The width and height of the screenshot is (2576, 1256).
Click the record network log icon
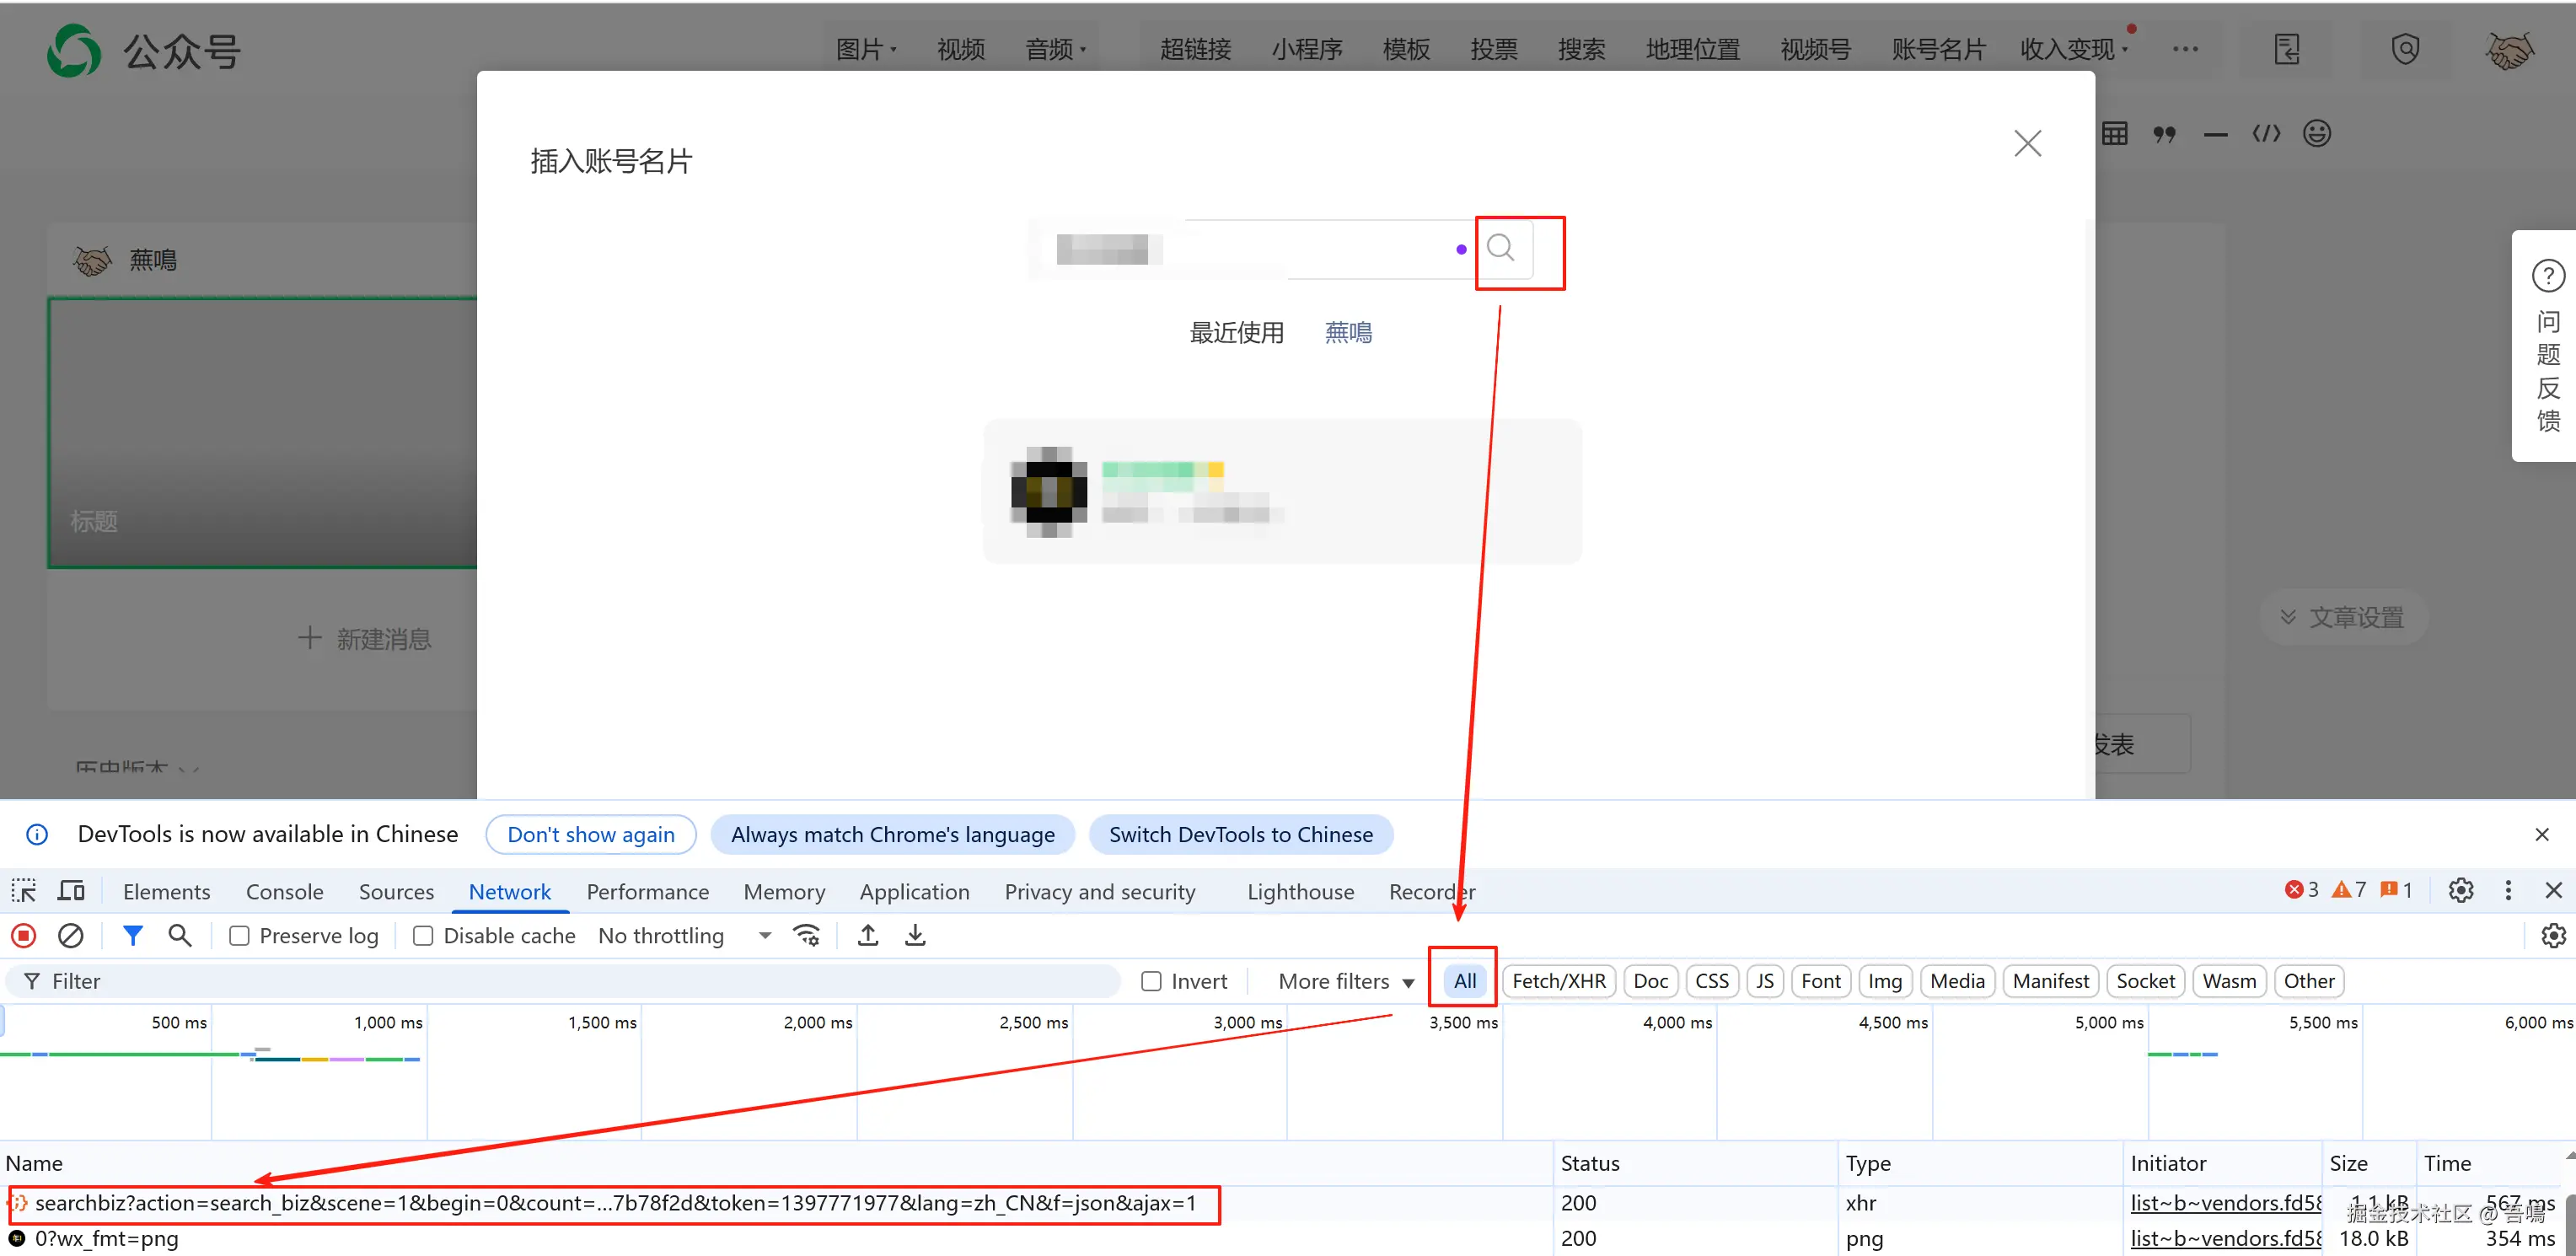(24, 935)
